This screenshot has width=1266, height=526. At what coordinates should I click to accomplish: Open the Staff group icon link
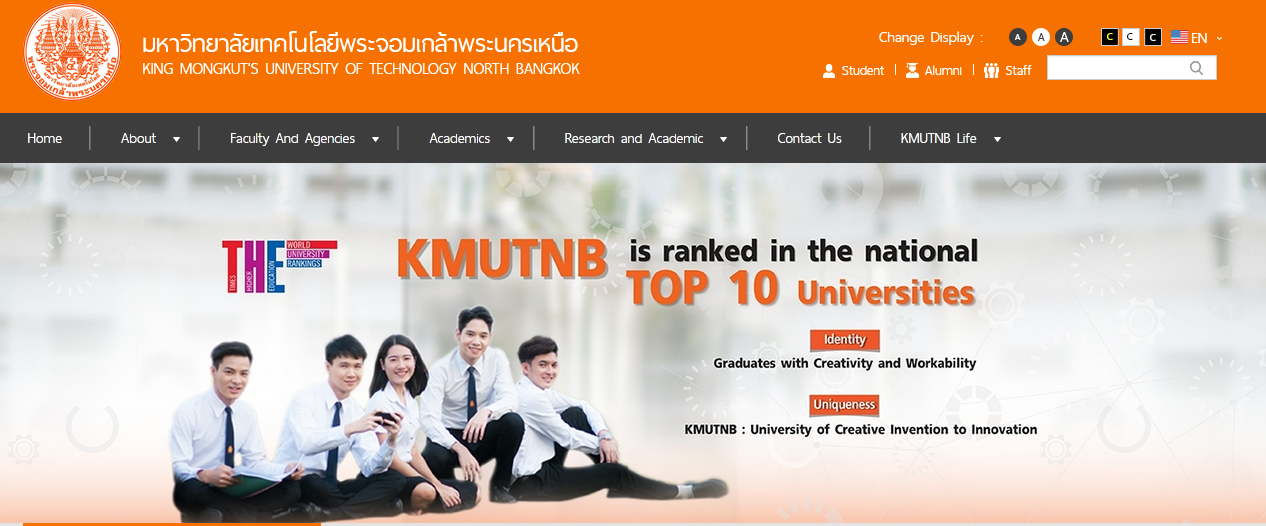coord(992,70)
